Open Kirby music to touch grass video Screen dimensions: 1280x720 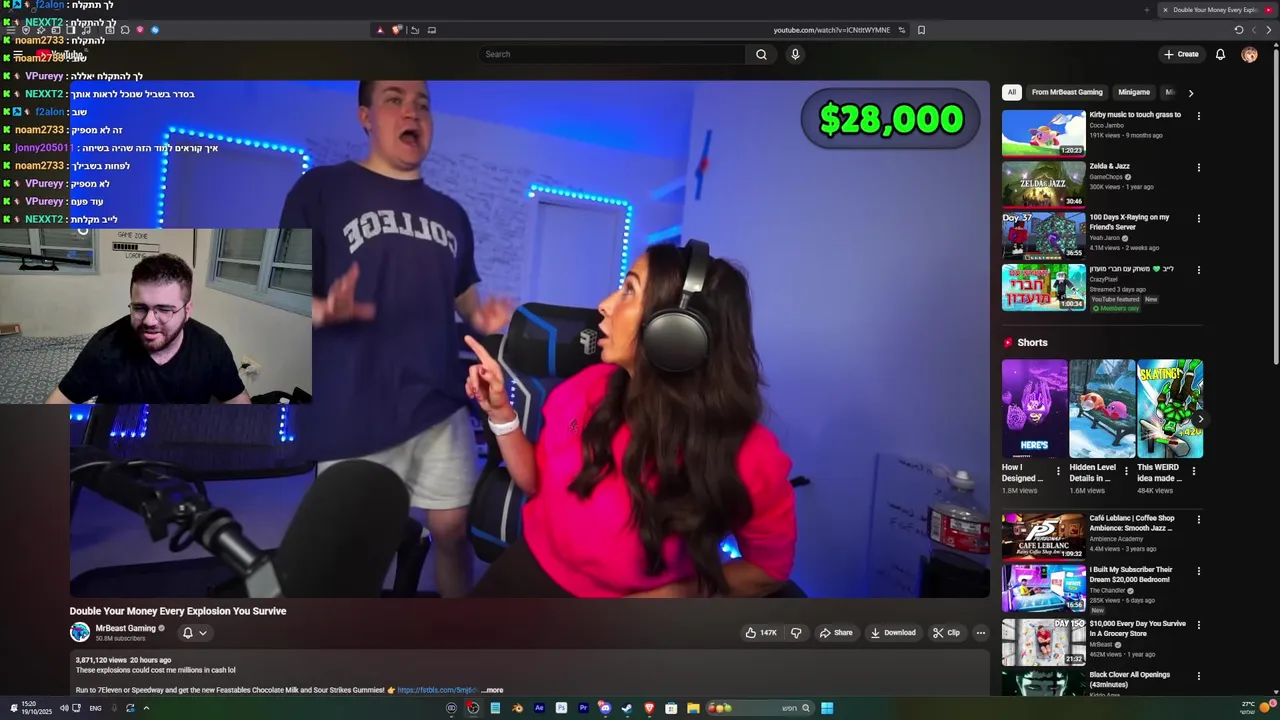tap(1043, 133)
